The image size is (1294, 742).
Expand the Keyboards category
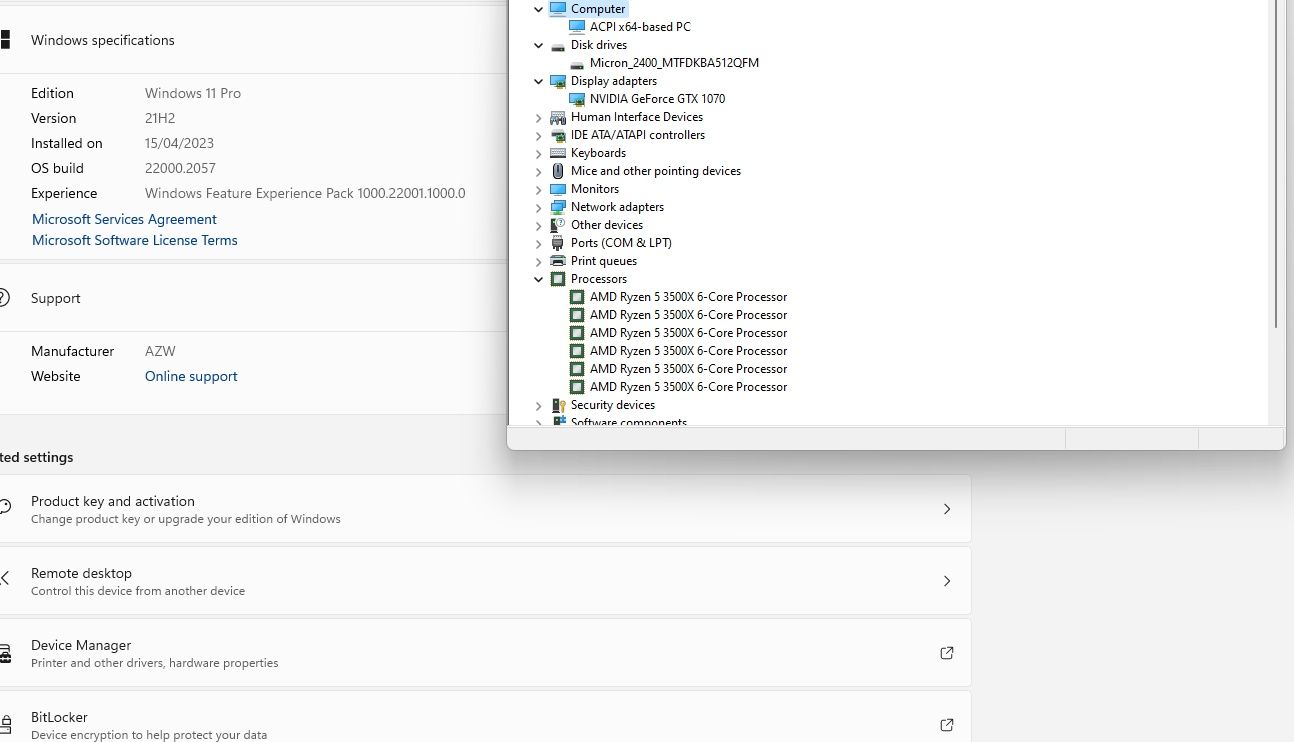coord(538,153)
